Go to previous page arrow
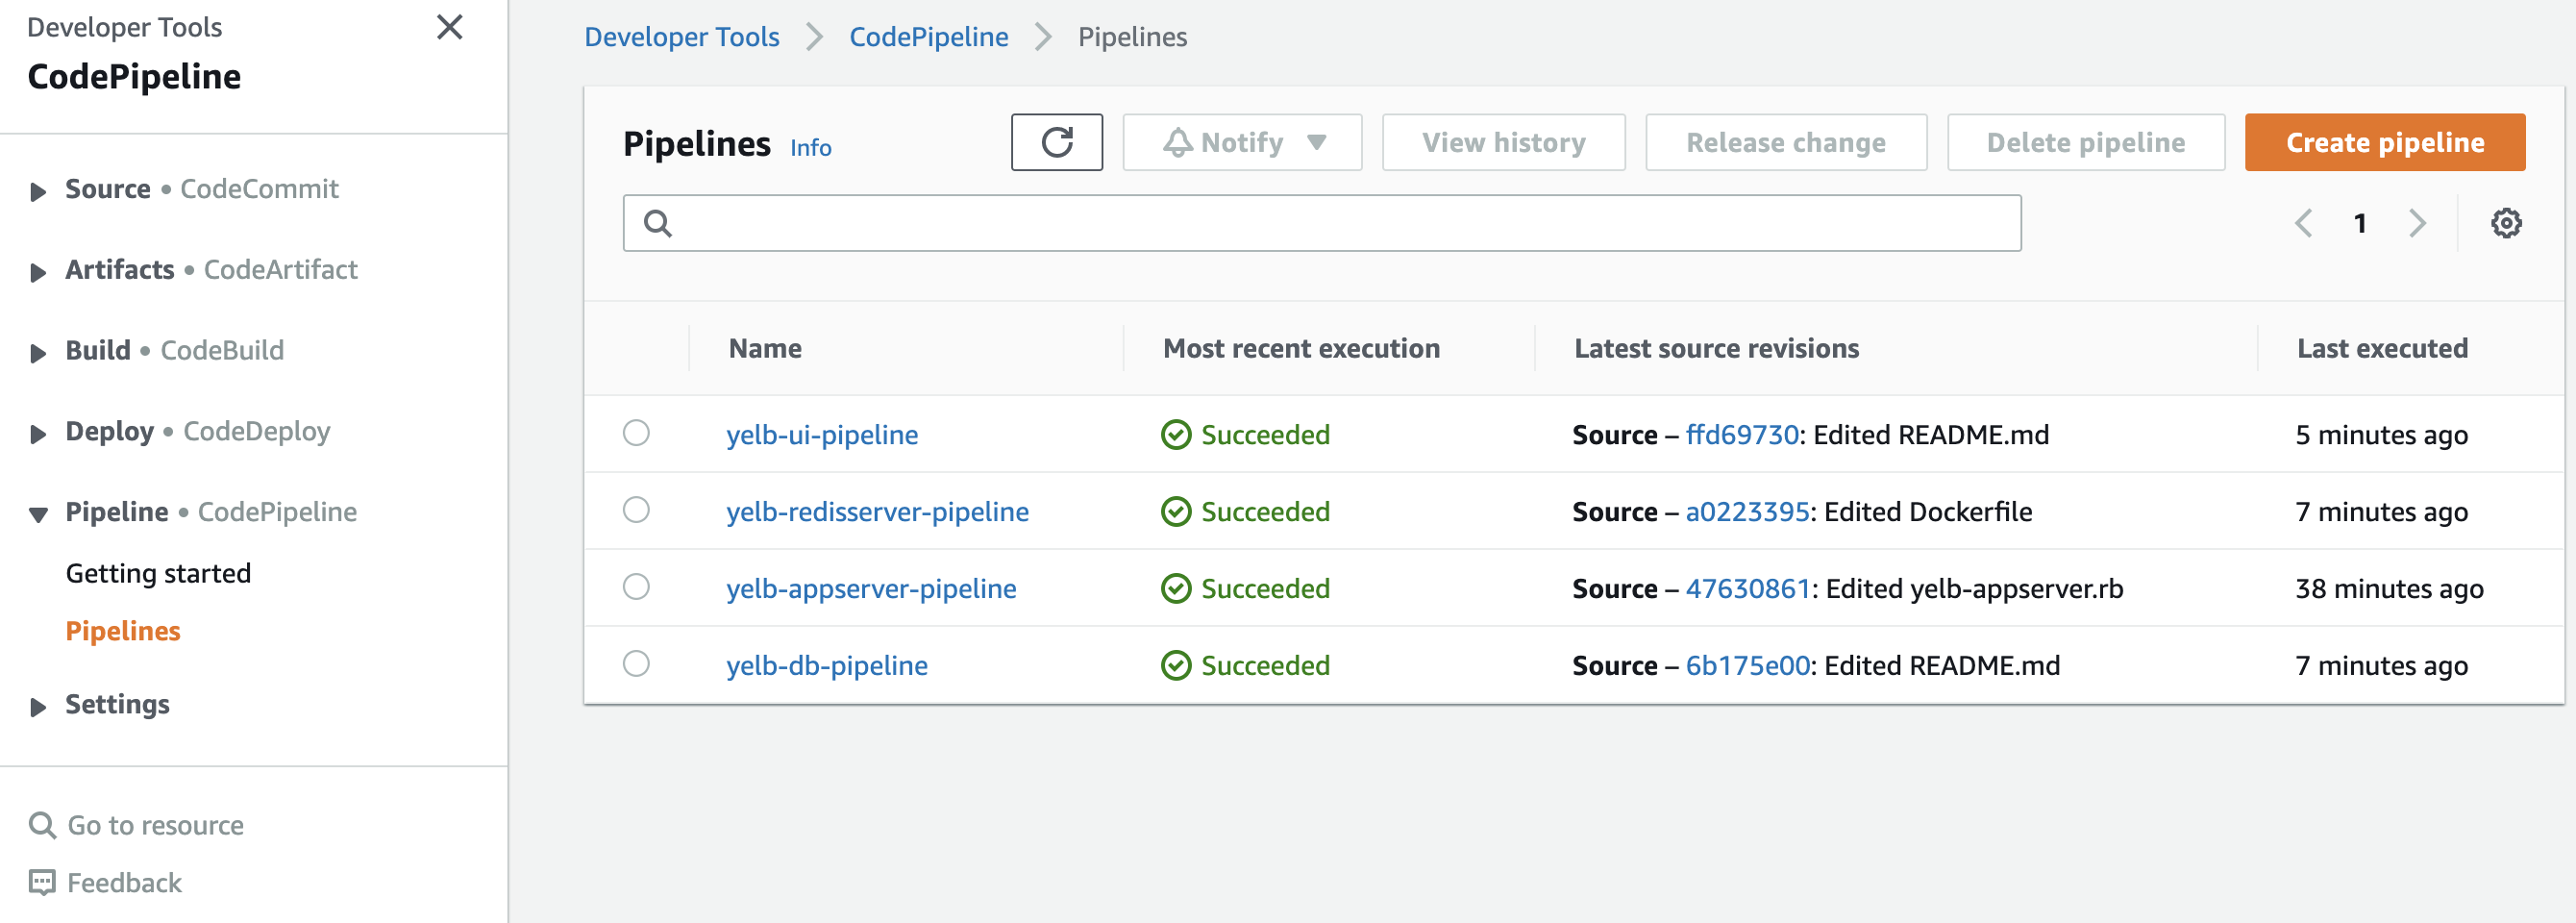 pyautogui.click(x=2303, y=223)
